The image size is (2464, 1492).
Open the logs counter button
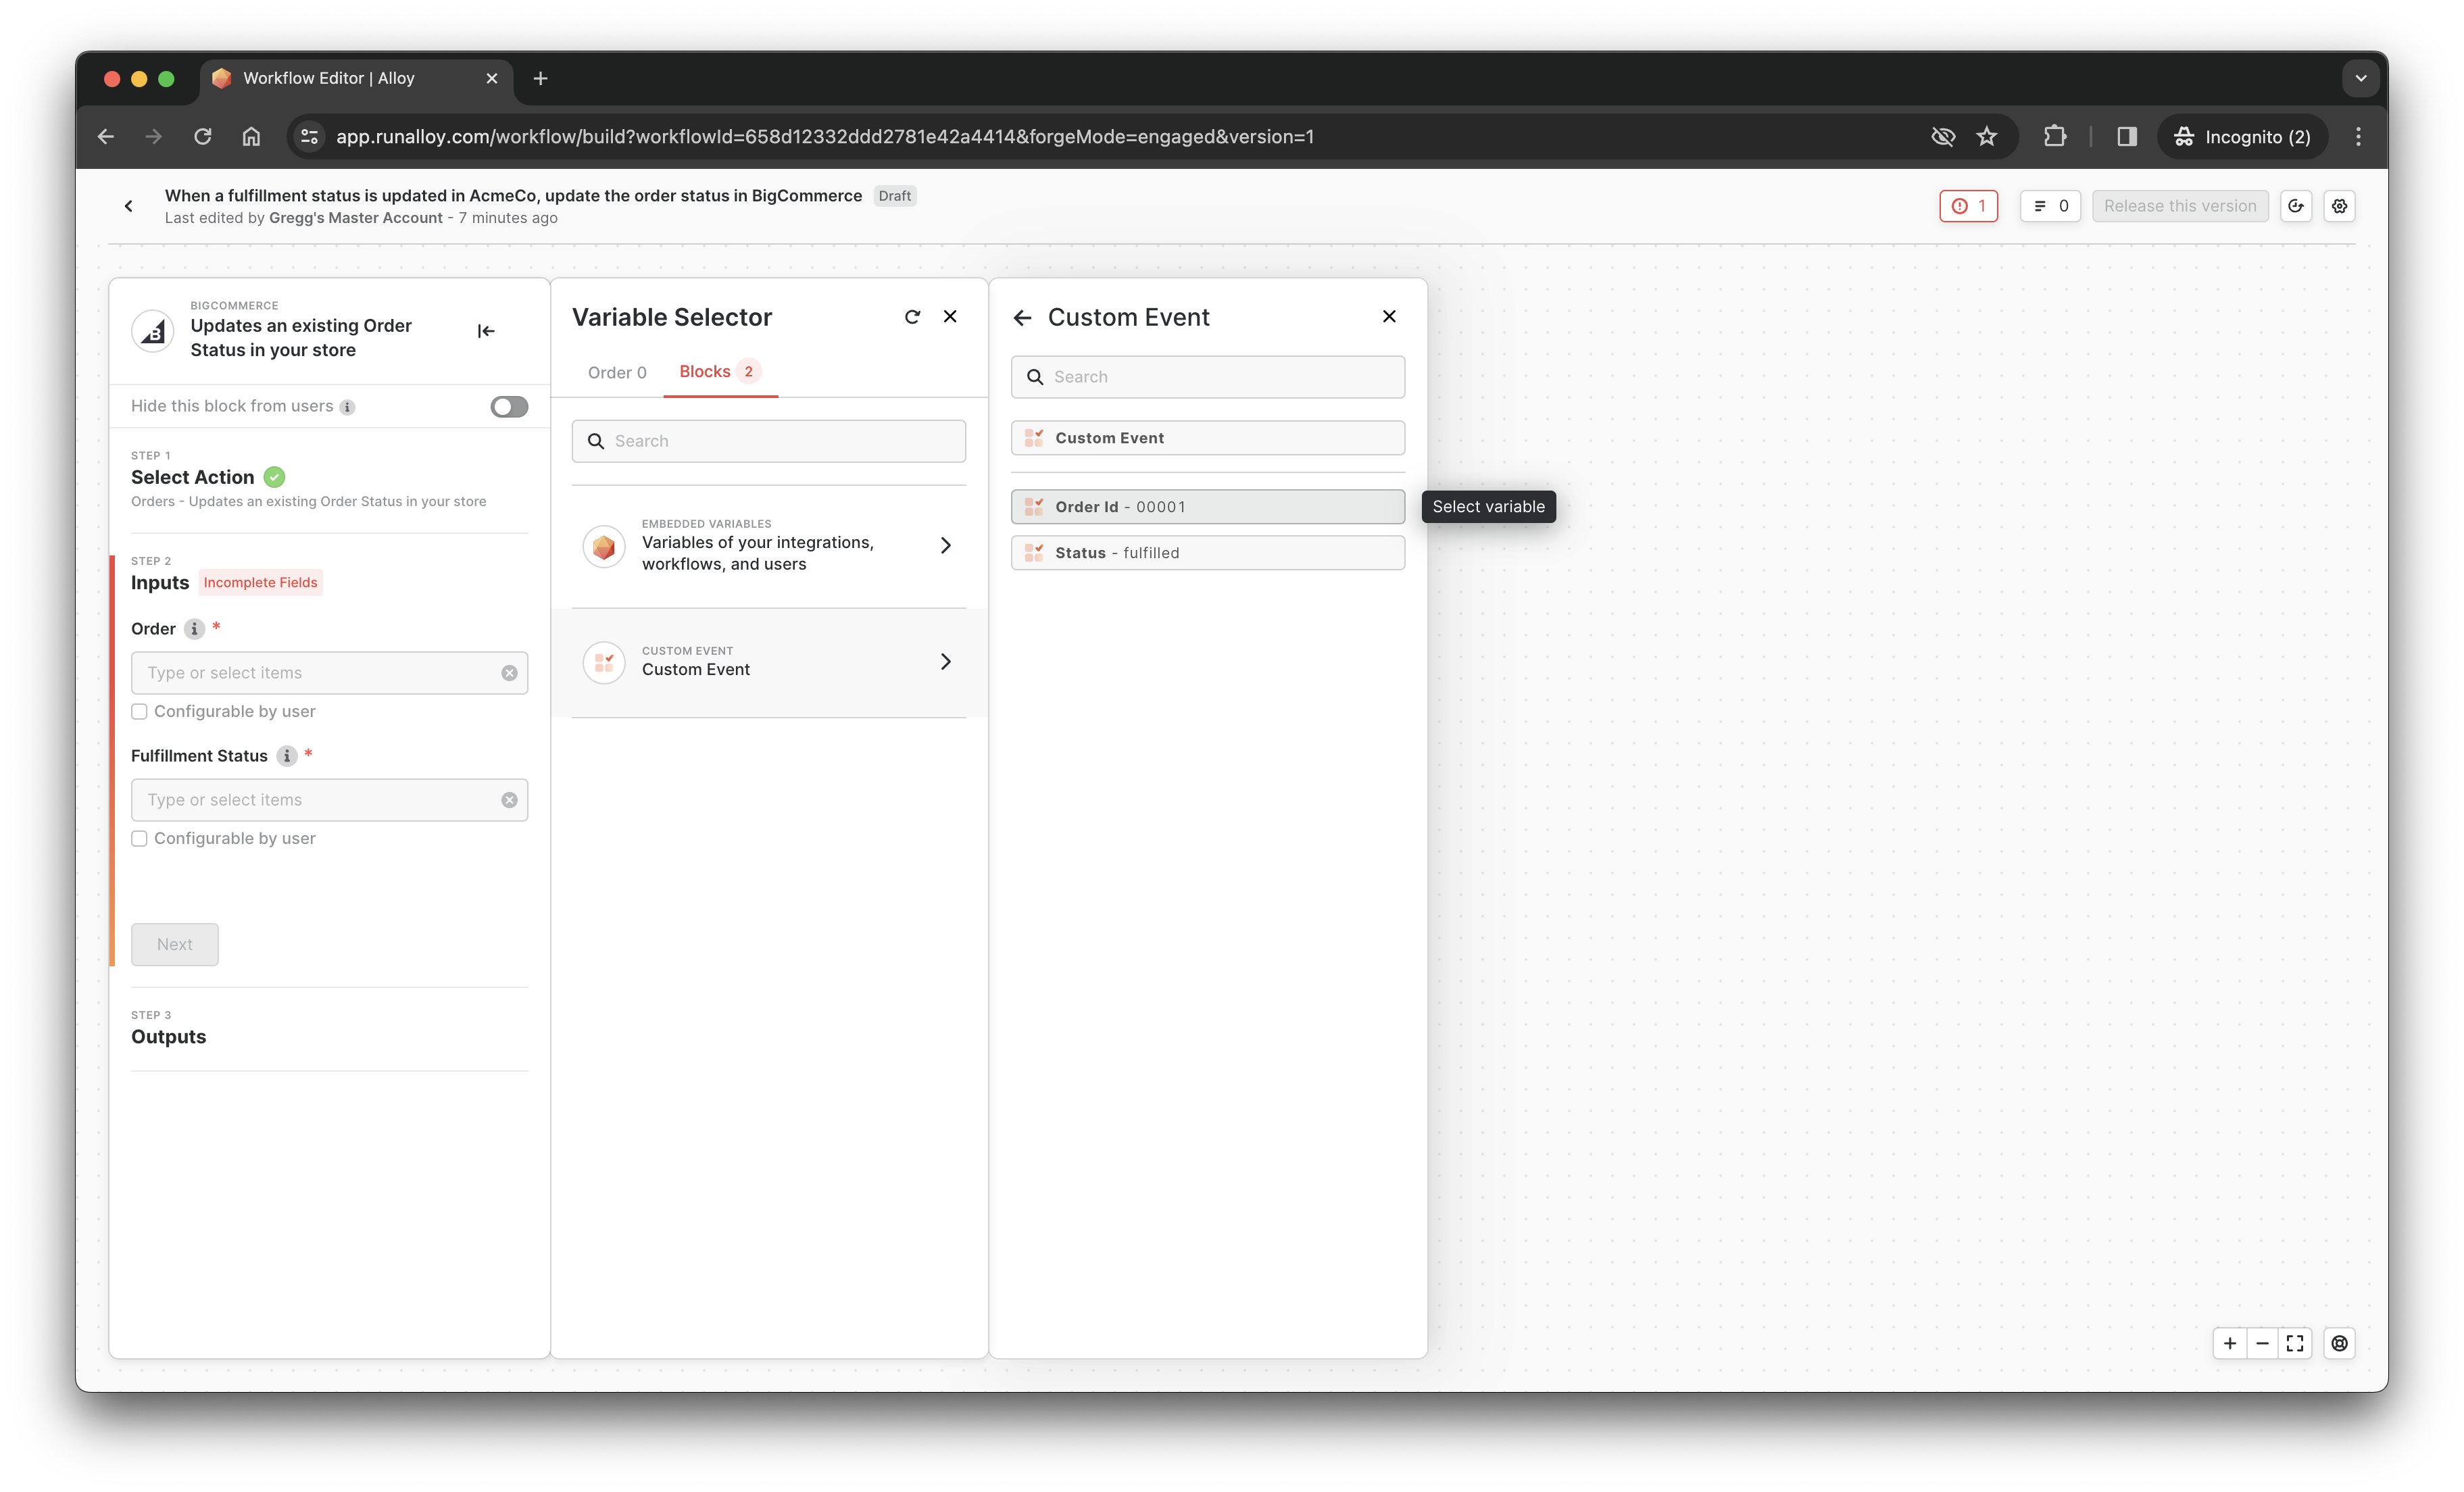pos(2050,206)
